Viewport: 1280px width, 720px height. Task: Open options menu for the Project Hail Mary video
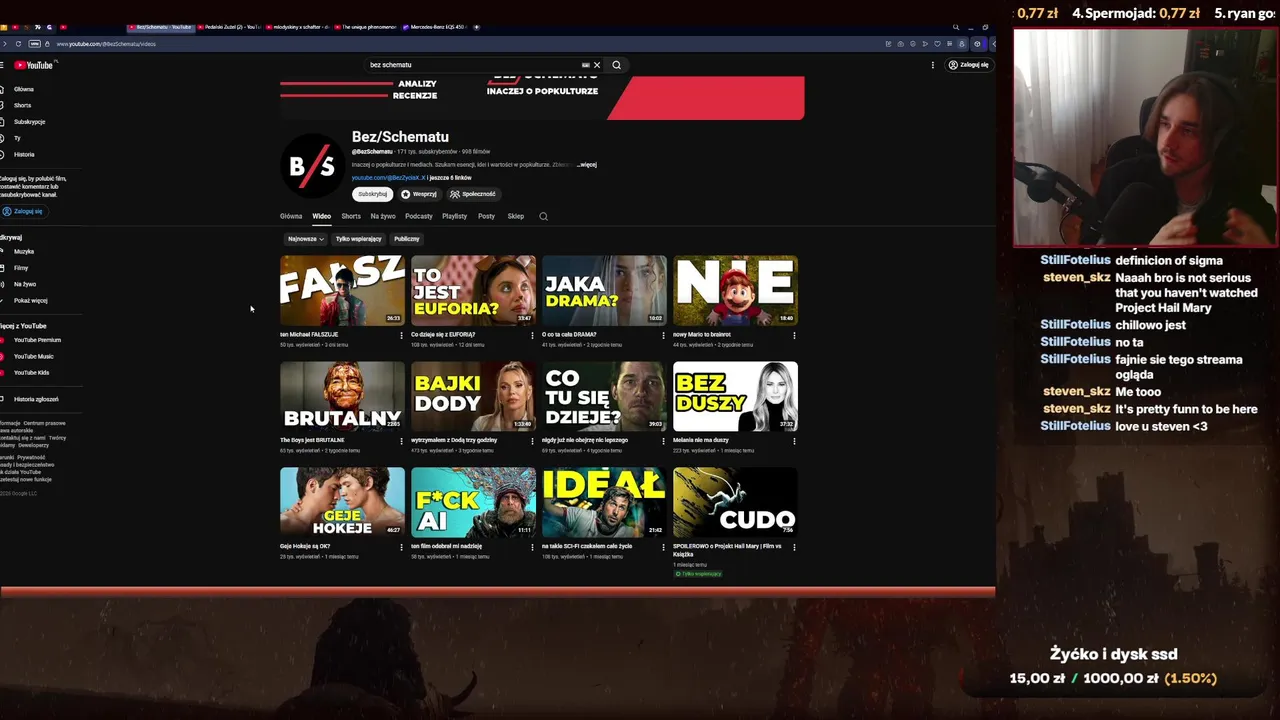[x=794, y=547]
